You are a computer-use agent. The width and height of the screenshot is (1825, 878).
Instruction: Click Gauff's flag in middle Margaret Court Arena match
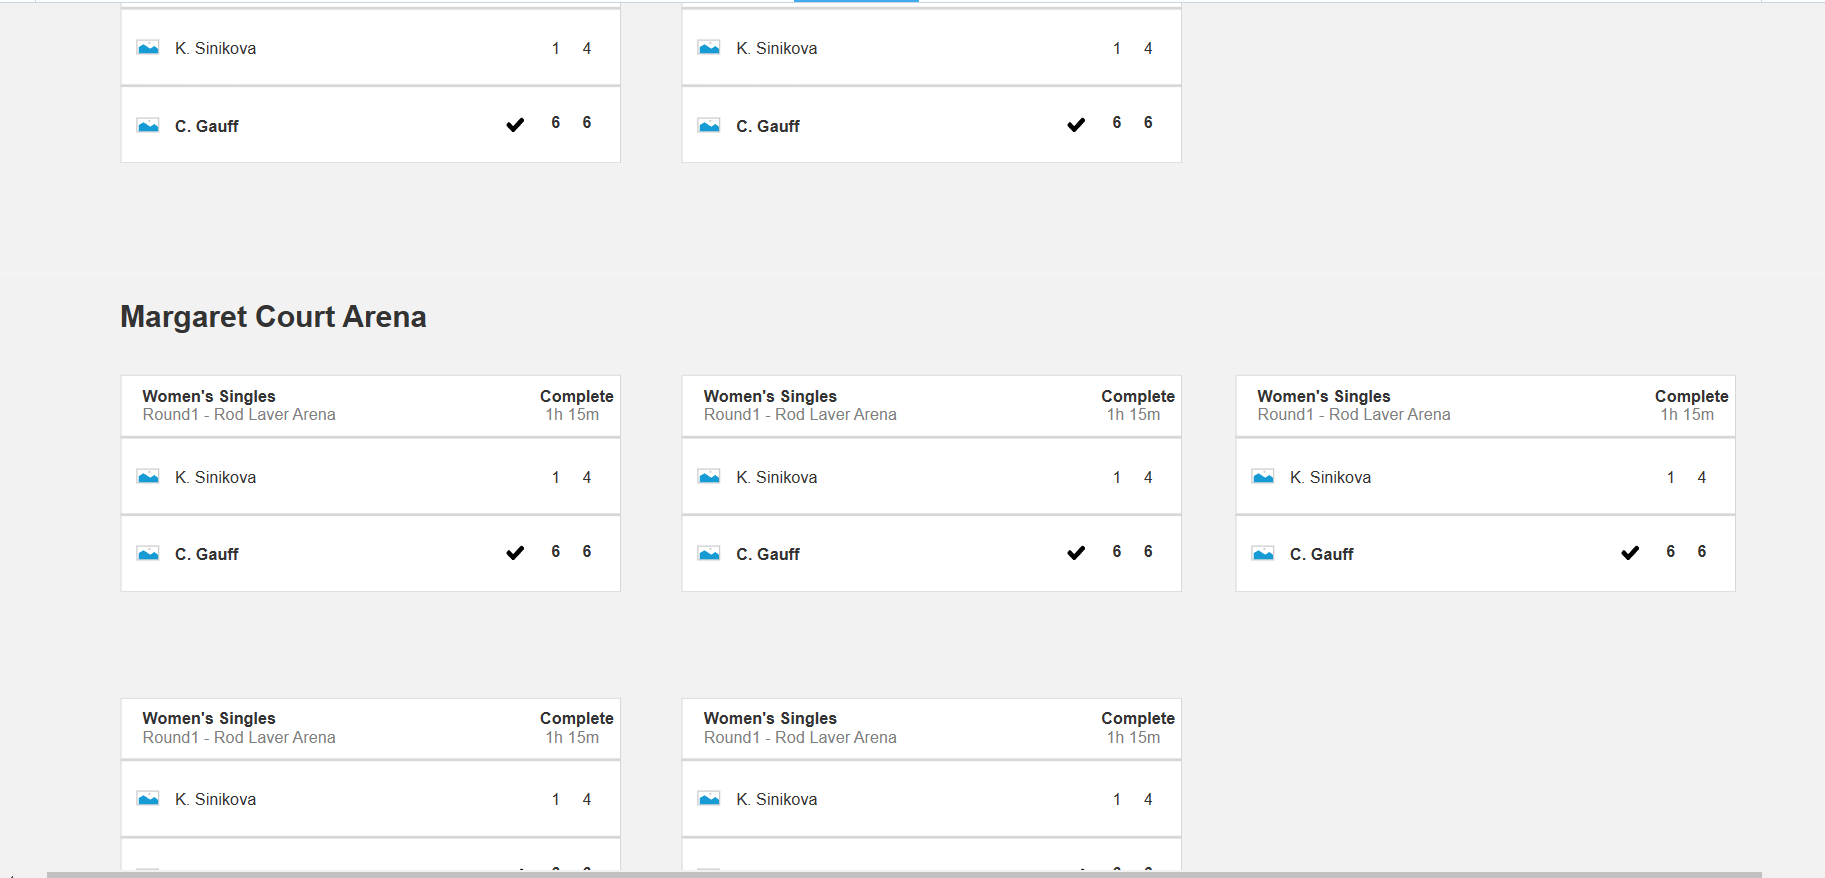(x=709, y=554)
